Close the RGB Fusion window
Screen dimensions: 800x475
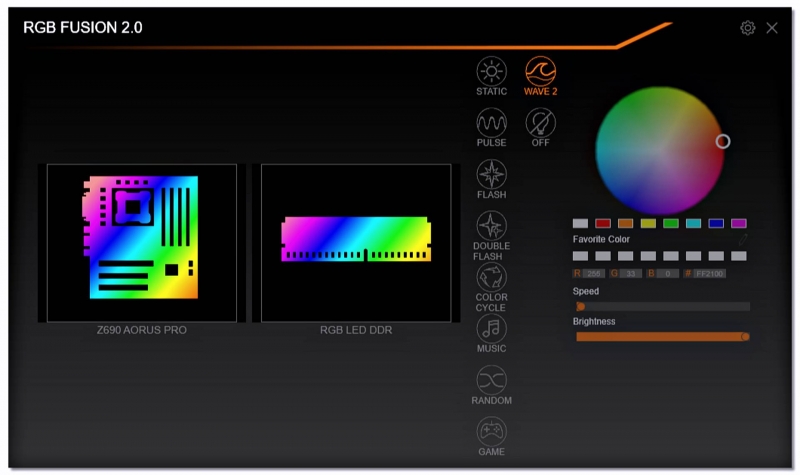(772, 28)
